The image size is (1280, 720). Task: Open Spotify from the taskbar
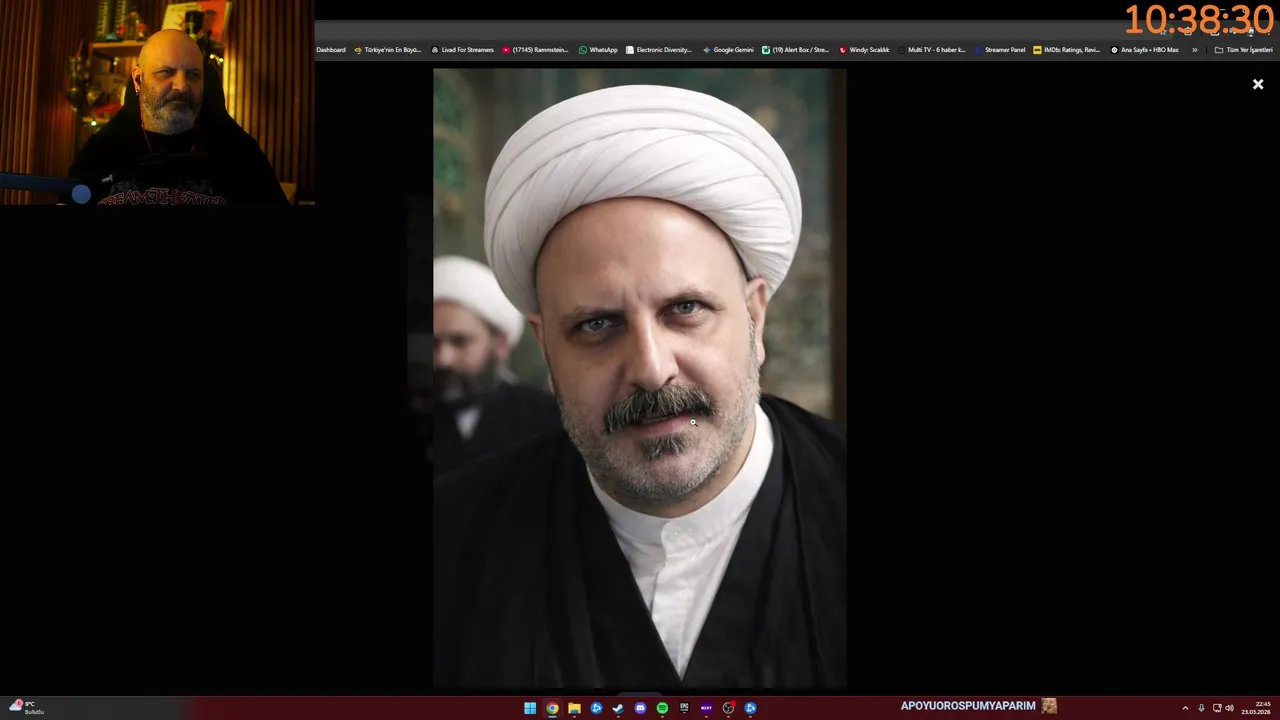coord(662,708)
